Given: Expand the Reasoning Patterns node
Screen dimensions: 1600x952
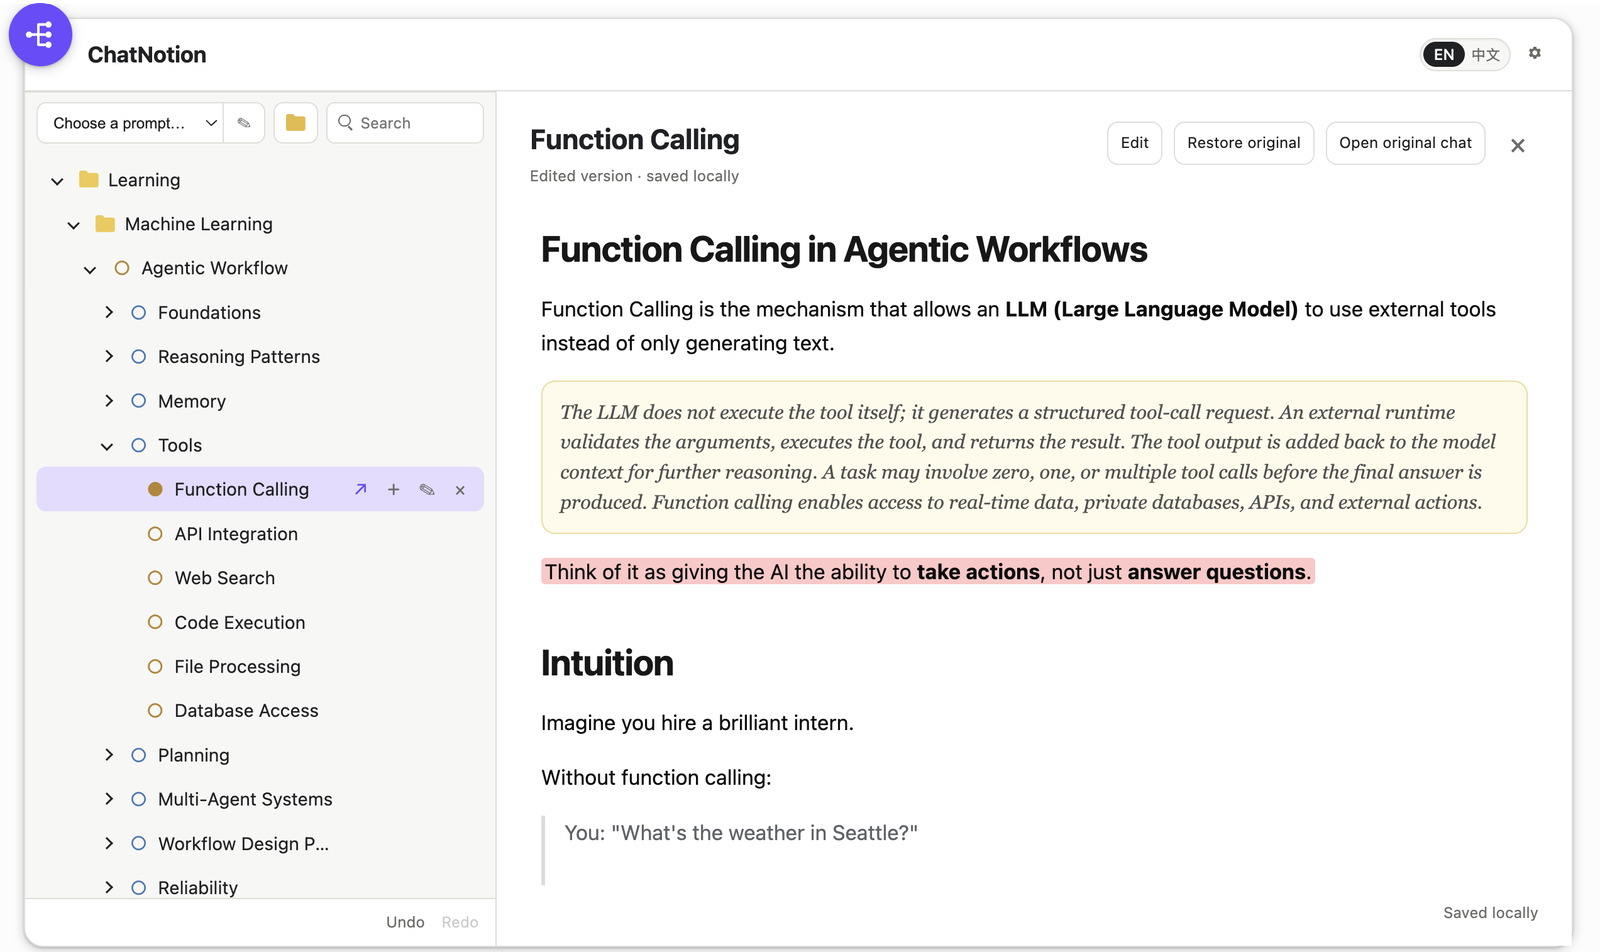Looking at the screenshot, I should [x=109, y=356].
